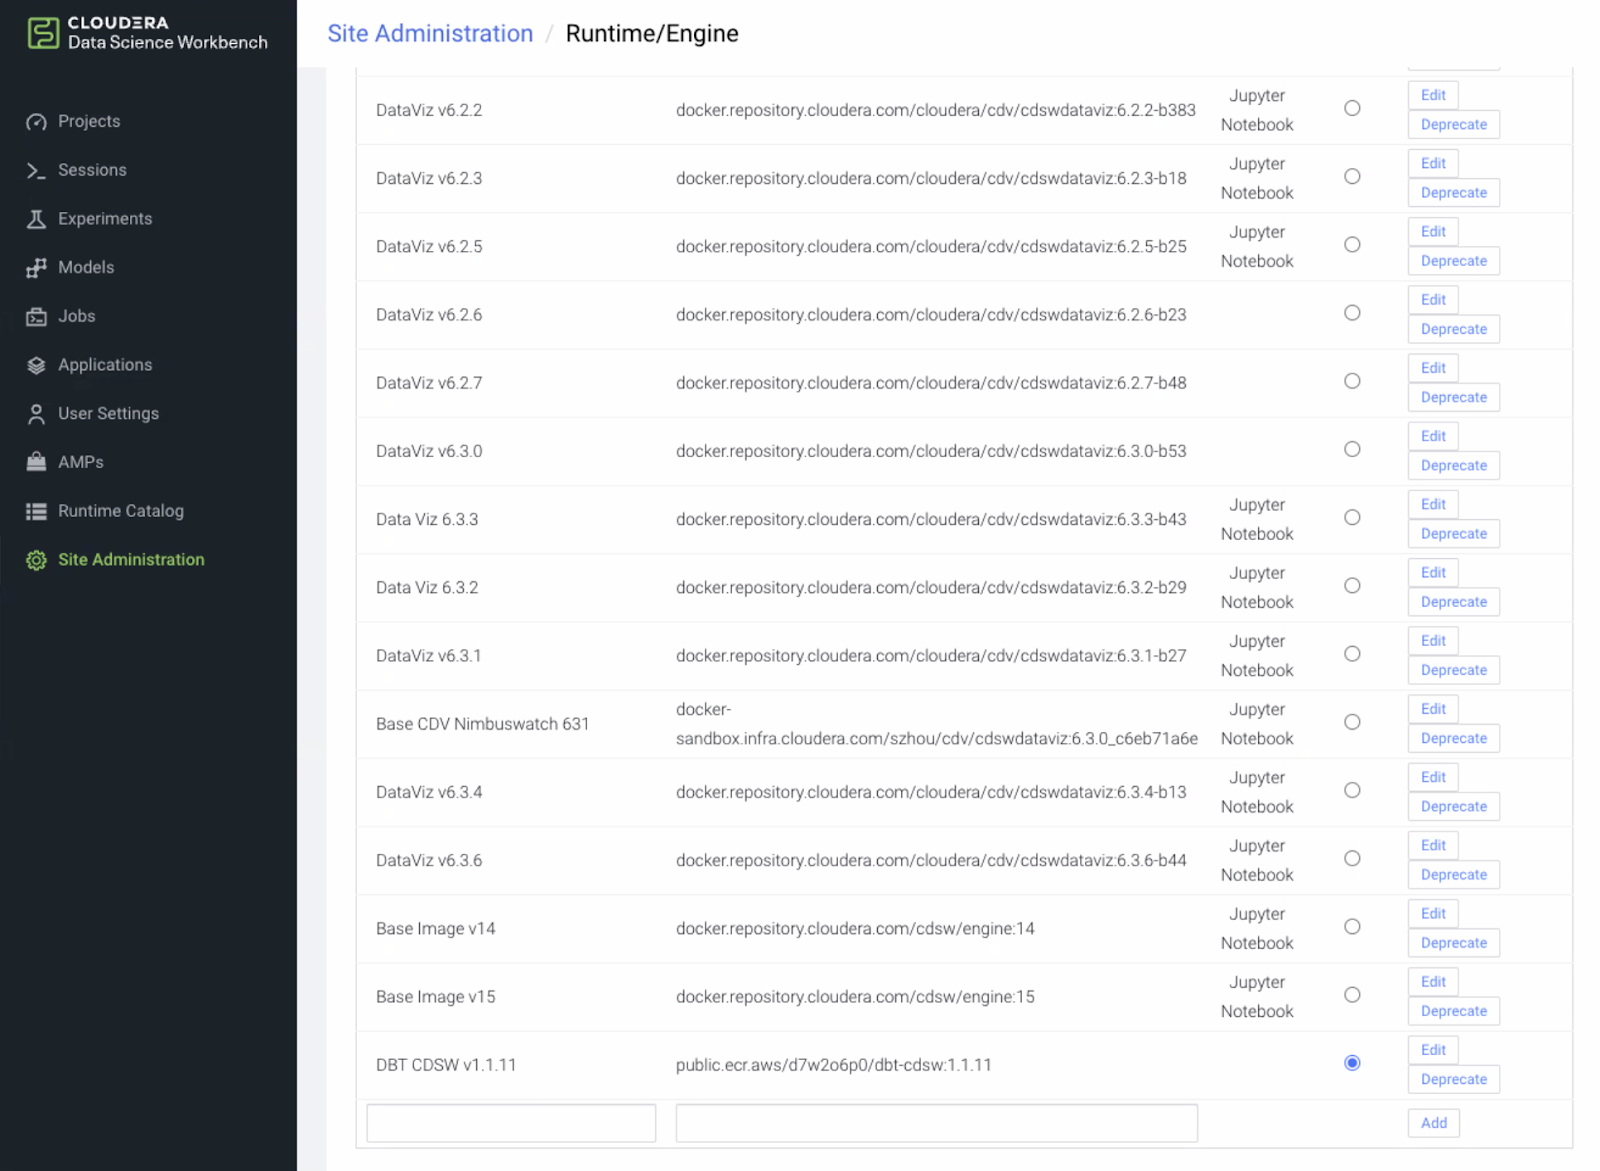Click the empty engine description input field
This screenshot has width=1600, height=1171.
(511, 1123)
